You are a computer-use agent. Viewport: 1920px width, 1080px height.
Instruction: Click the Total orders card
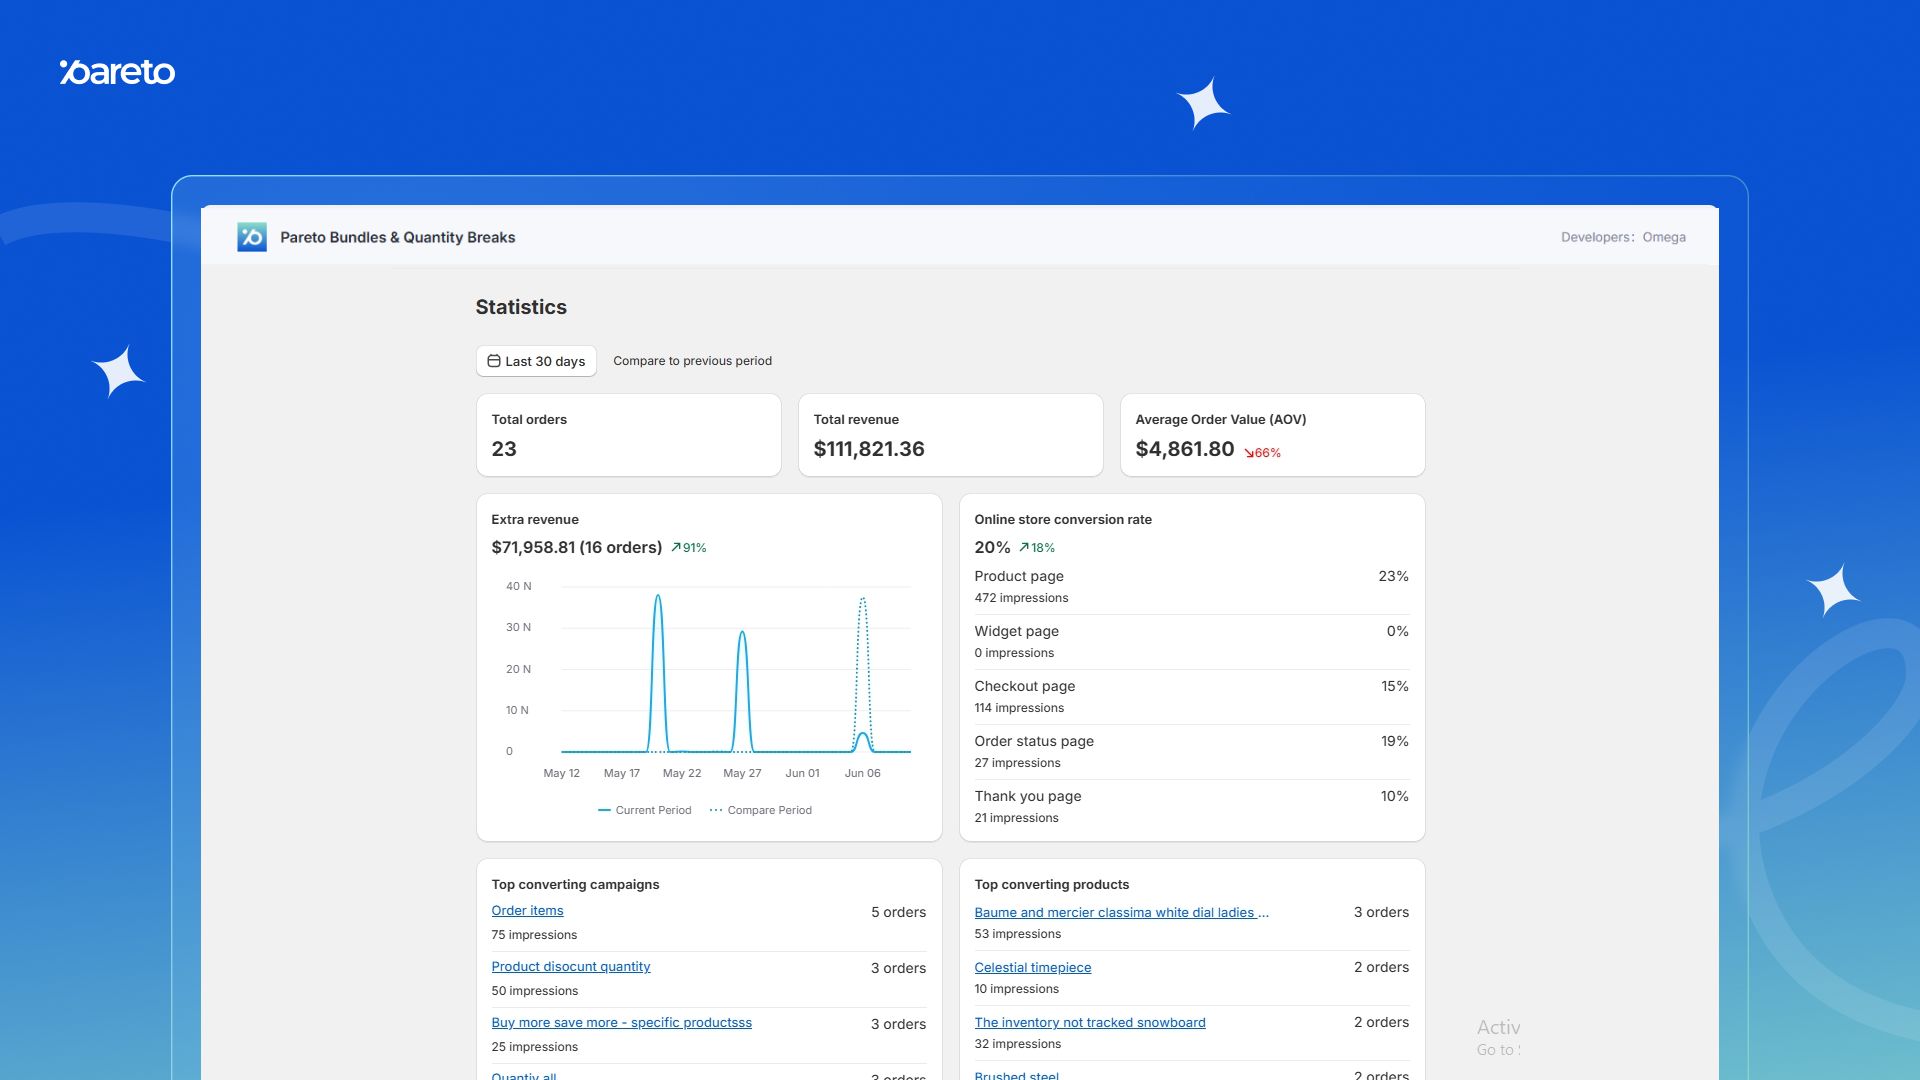pos(628,435)
